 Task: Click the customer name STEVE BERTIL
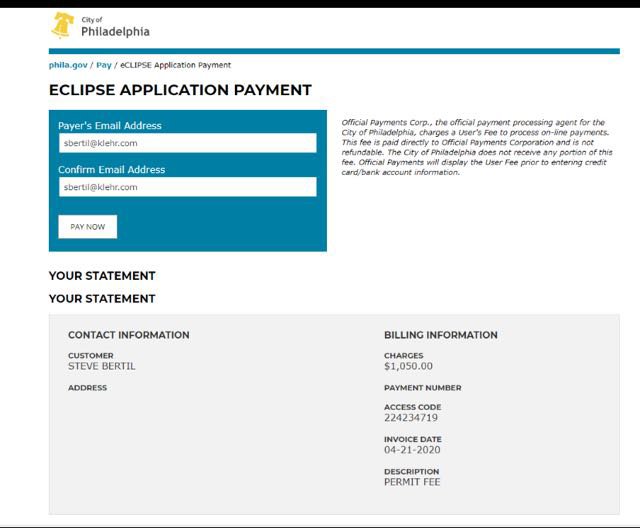coord(101,366)
